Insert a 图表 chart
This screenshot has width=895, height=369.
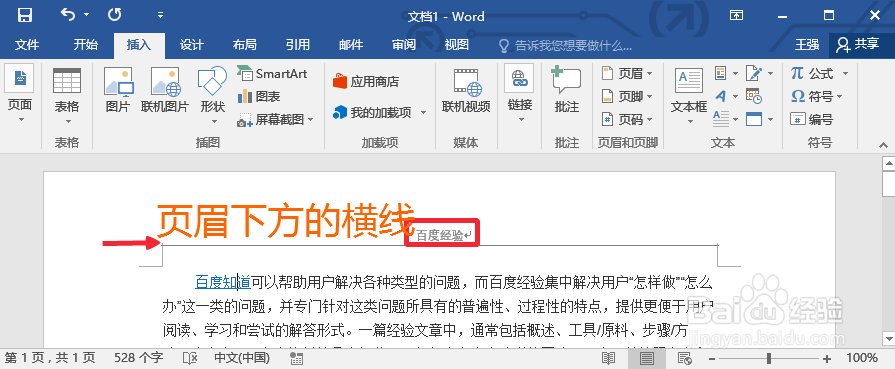pyautogui.click(x=259, y=97)
